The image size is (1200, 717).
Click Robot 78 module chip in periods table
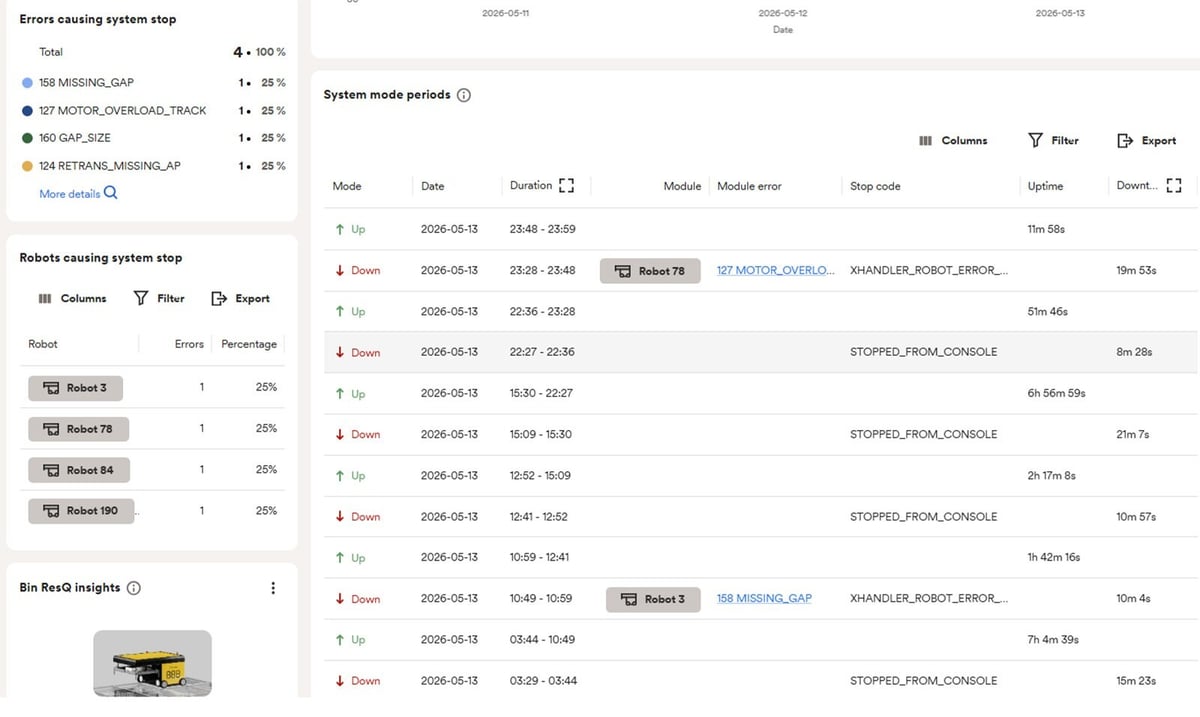(650, 271)
